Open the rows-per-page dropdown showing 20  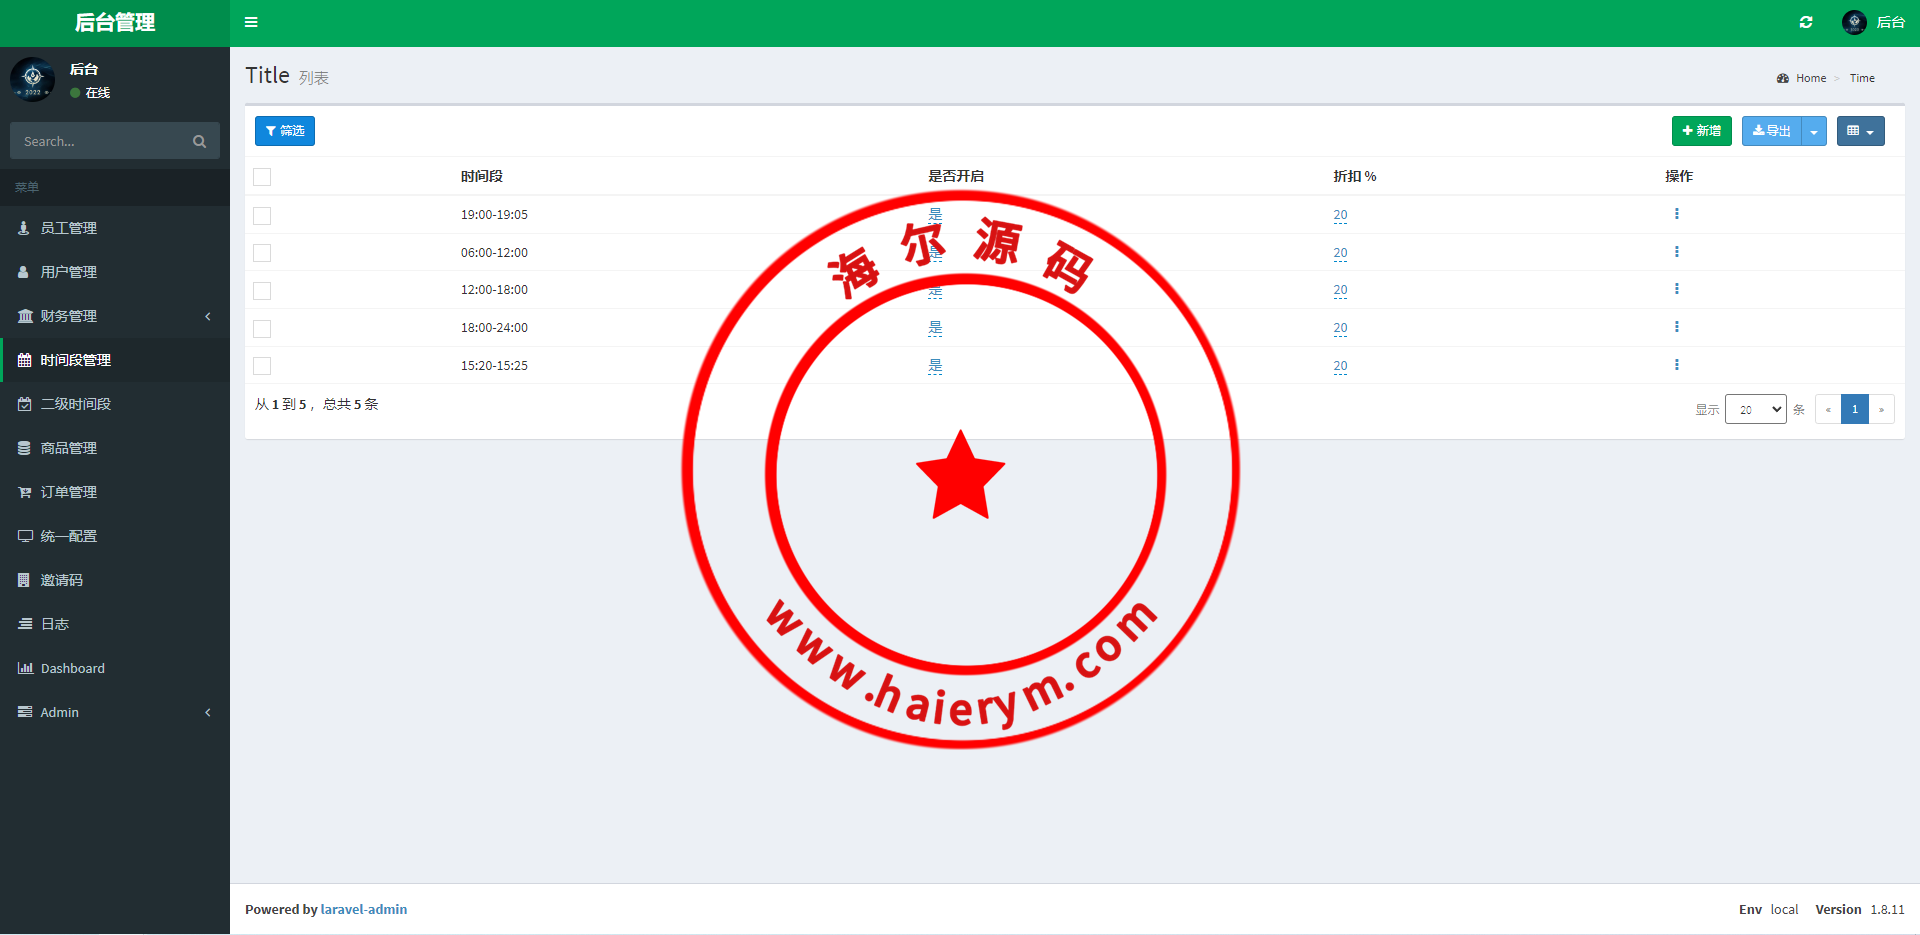tap(1755, 409)
